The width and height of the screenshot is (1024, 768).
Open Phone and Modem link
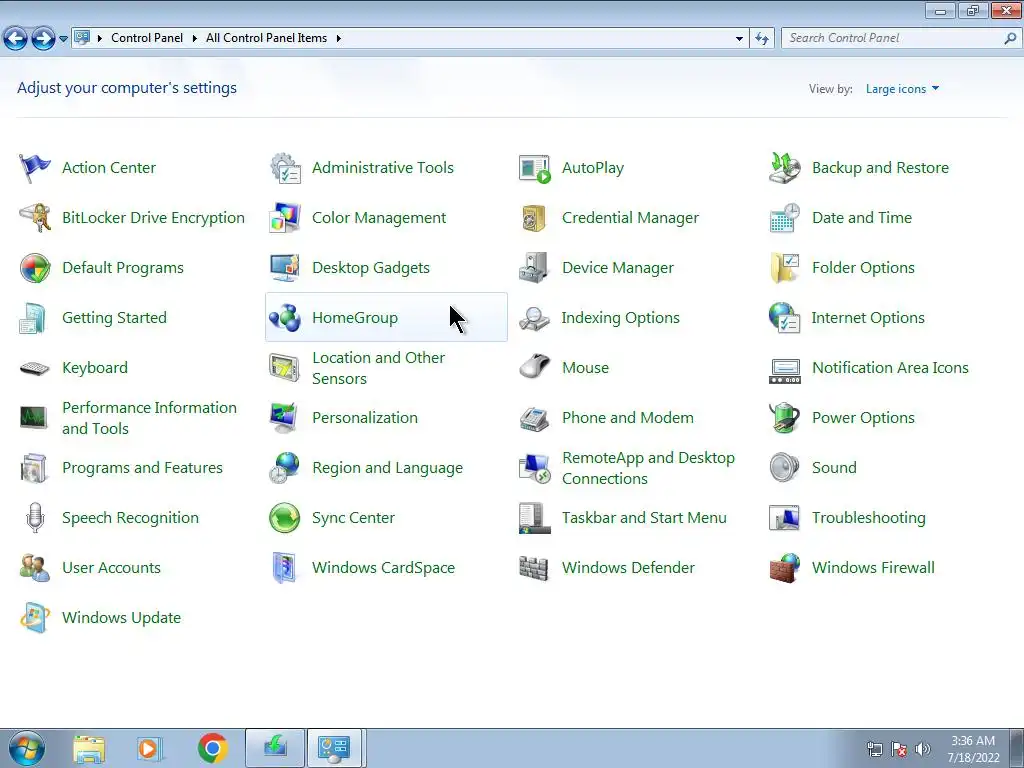click(x=628, y=418)
